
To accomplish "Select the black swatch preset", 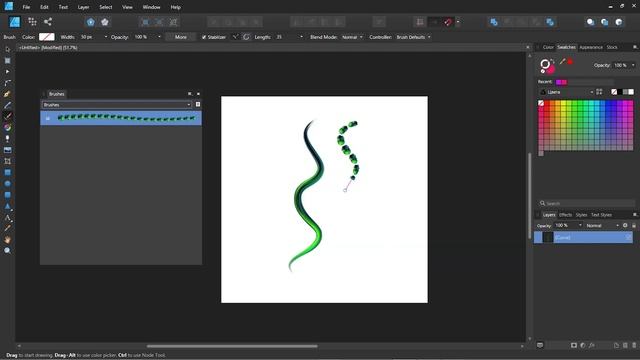I will tap(620, 92).
